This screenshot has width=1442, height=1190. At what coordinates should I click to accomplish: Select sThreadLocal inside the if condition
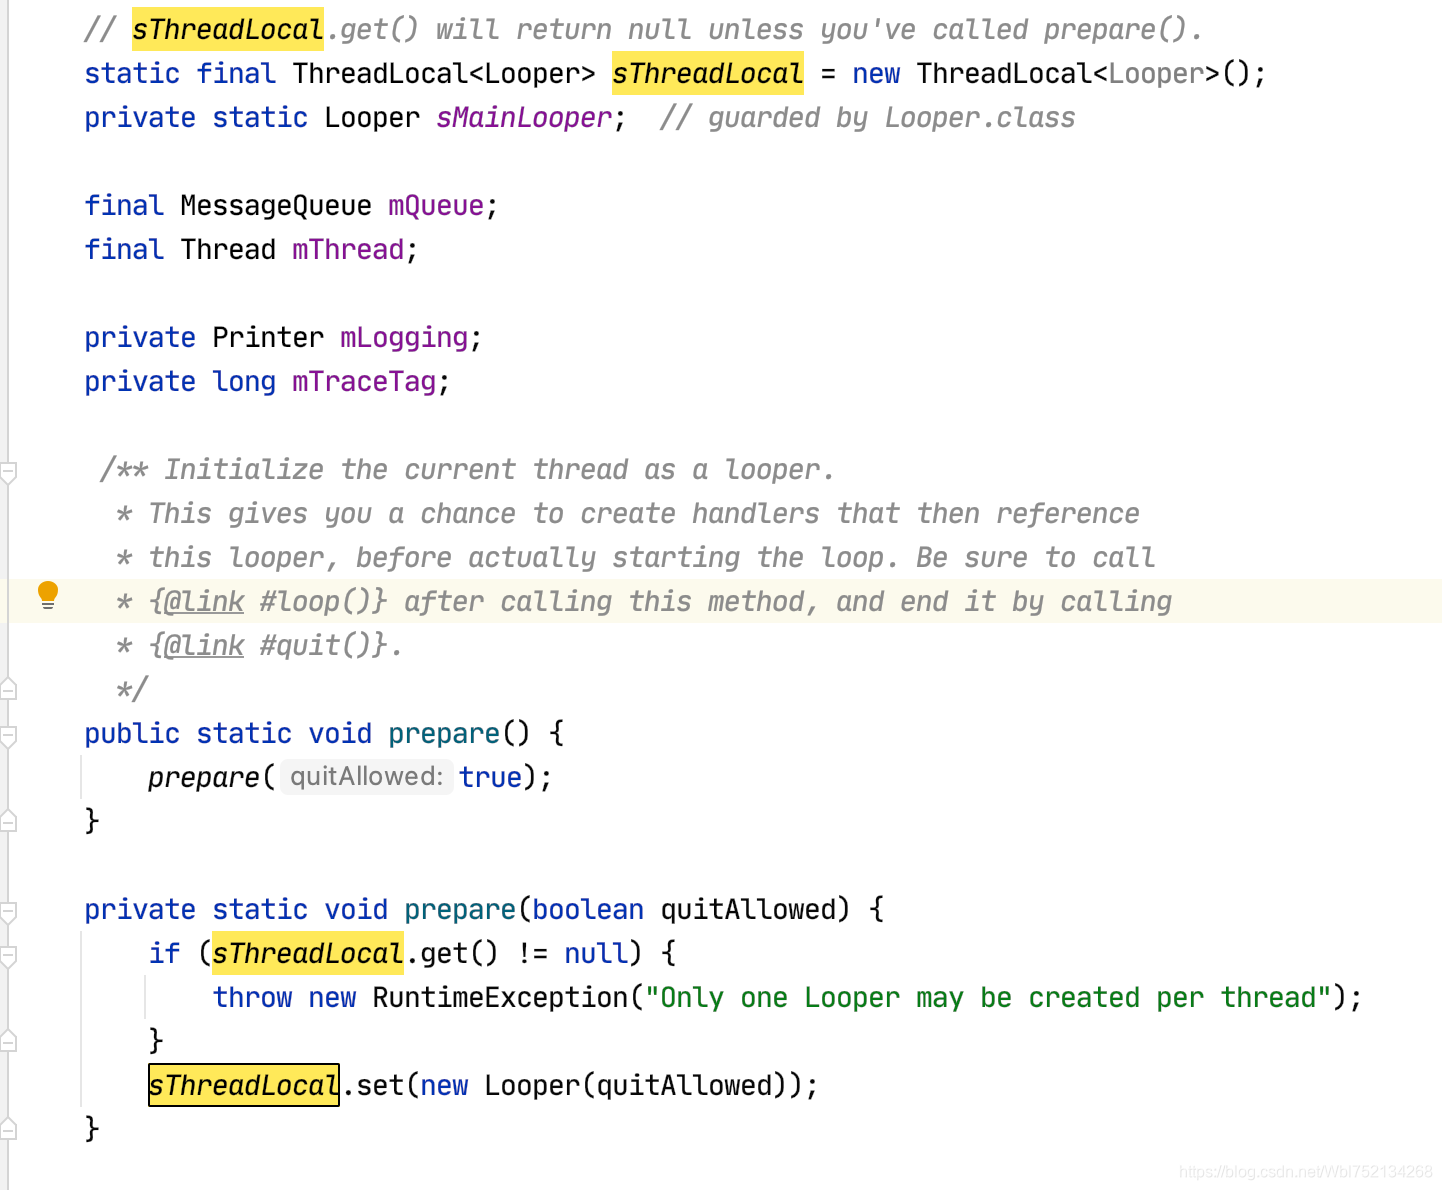[306, 953]
